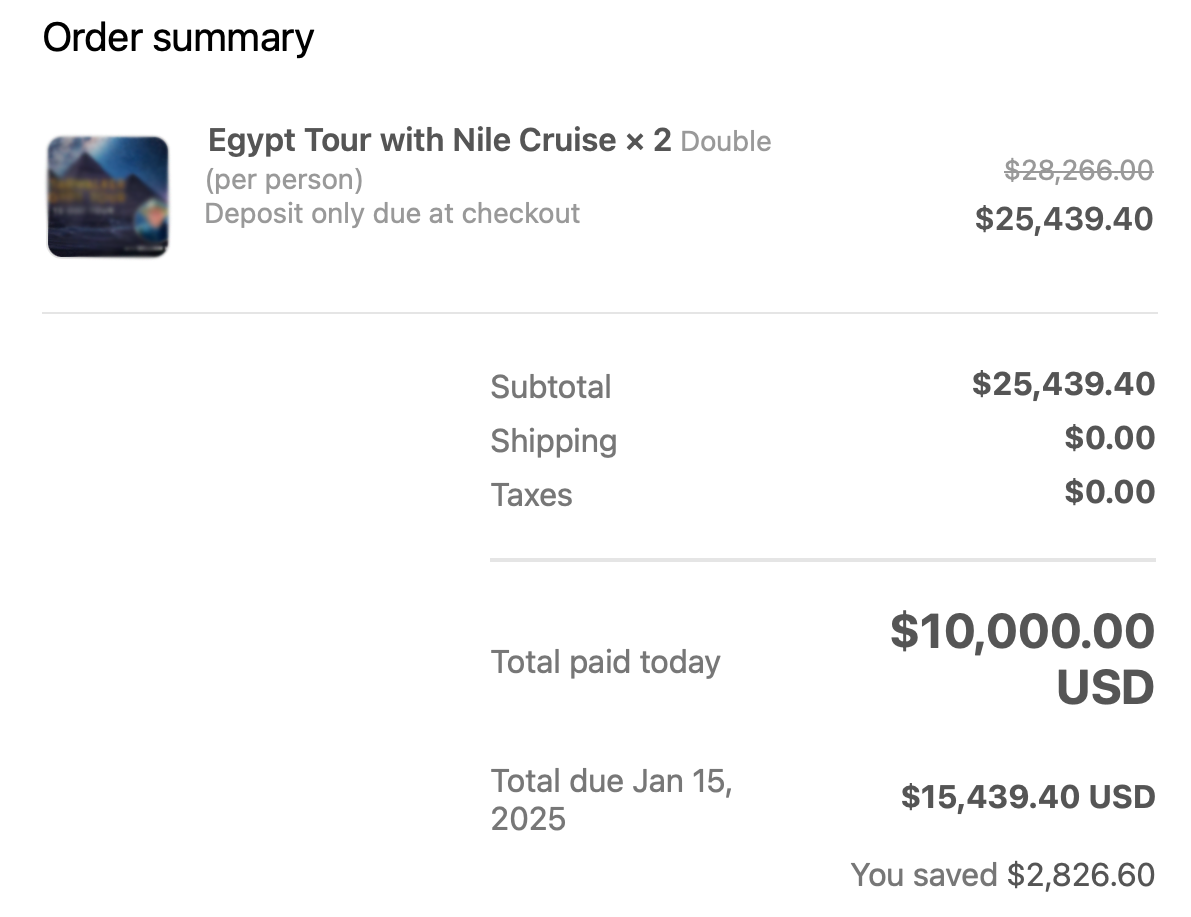Click the $10,000.00 total paid amount
The image size is (1191, 917).
pyautogui.click(x=1022, y=632)
